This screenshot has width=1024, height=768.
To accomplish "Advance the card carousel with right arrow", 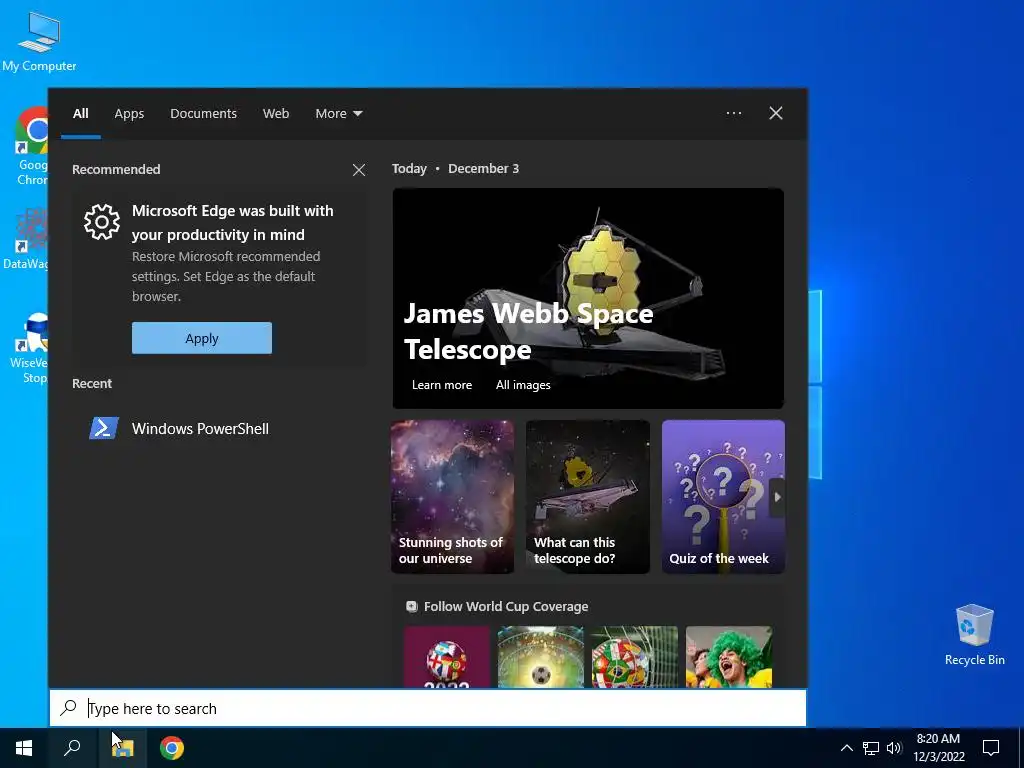I will click(777, 497).
